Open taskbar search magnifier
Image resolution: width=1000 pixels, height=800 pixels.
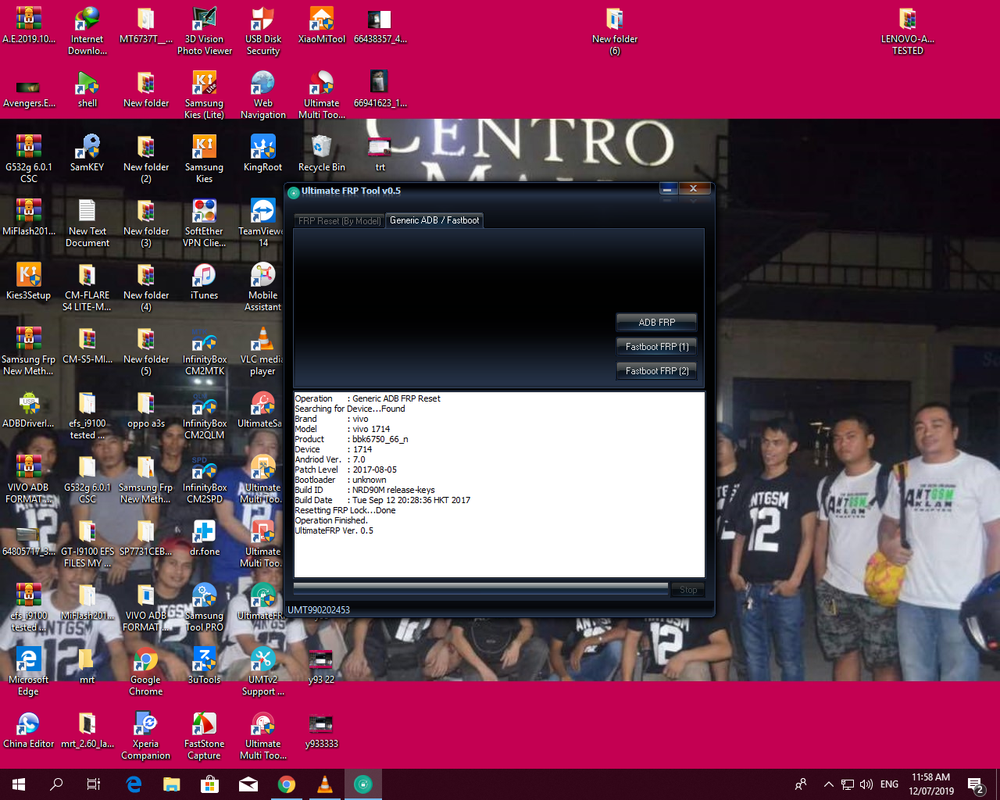click(x=56, y=784)
